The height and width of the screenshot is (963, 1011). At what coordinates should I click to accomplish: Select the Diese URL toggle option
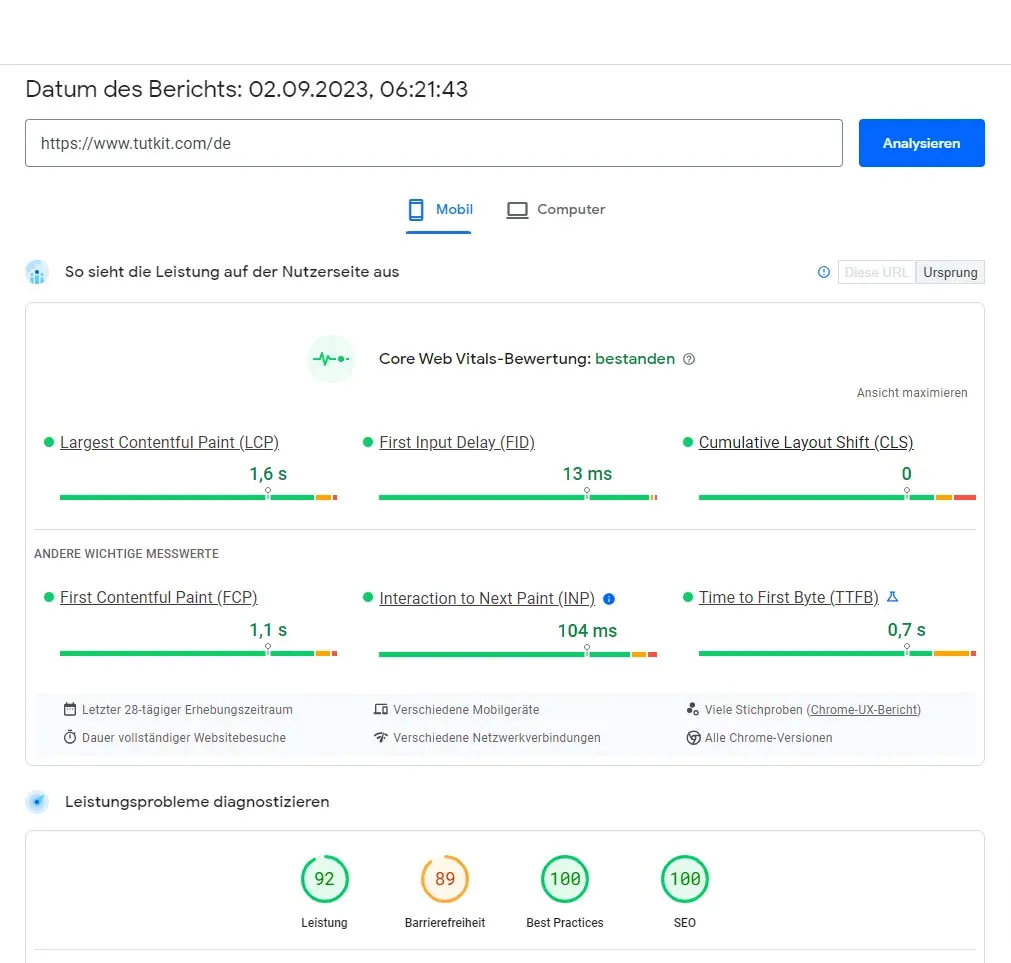click(x=876, y=272)
